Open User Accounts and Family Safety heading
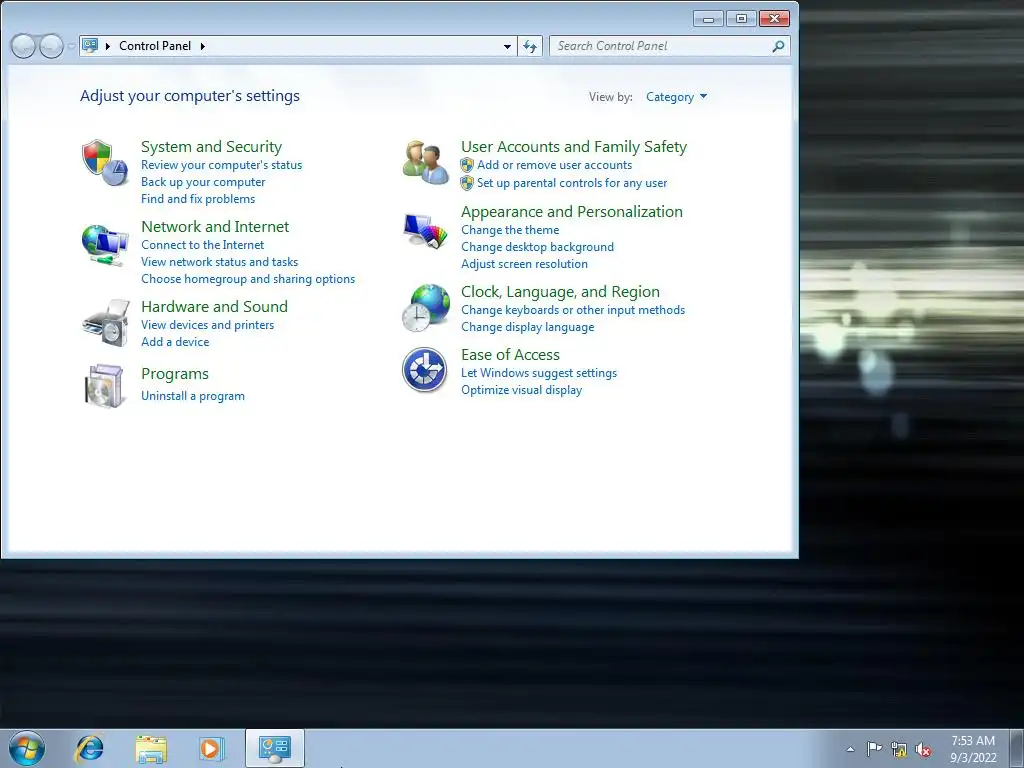Viewport: 1024px width, 768px height. pos(574,147)
